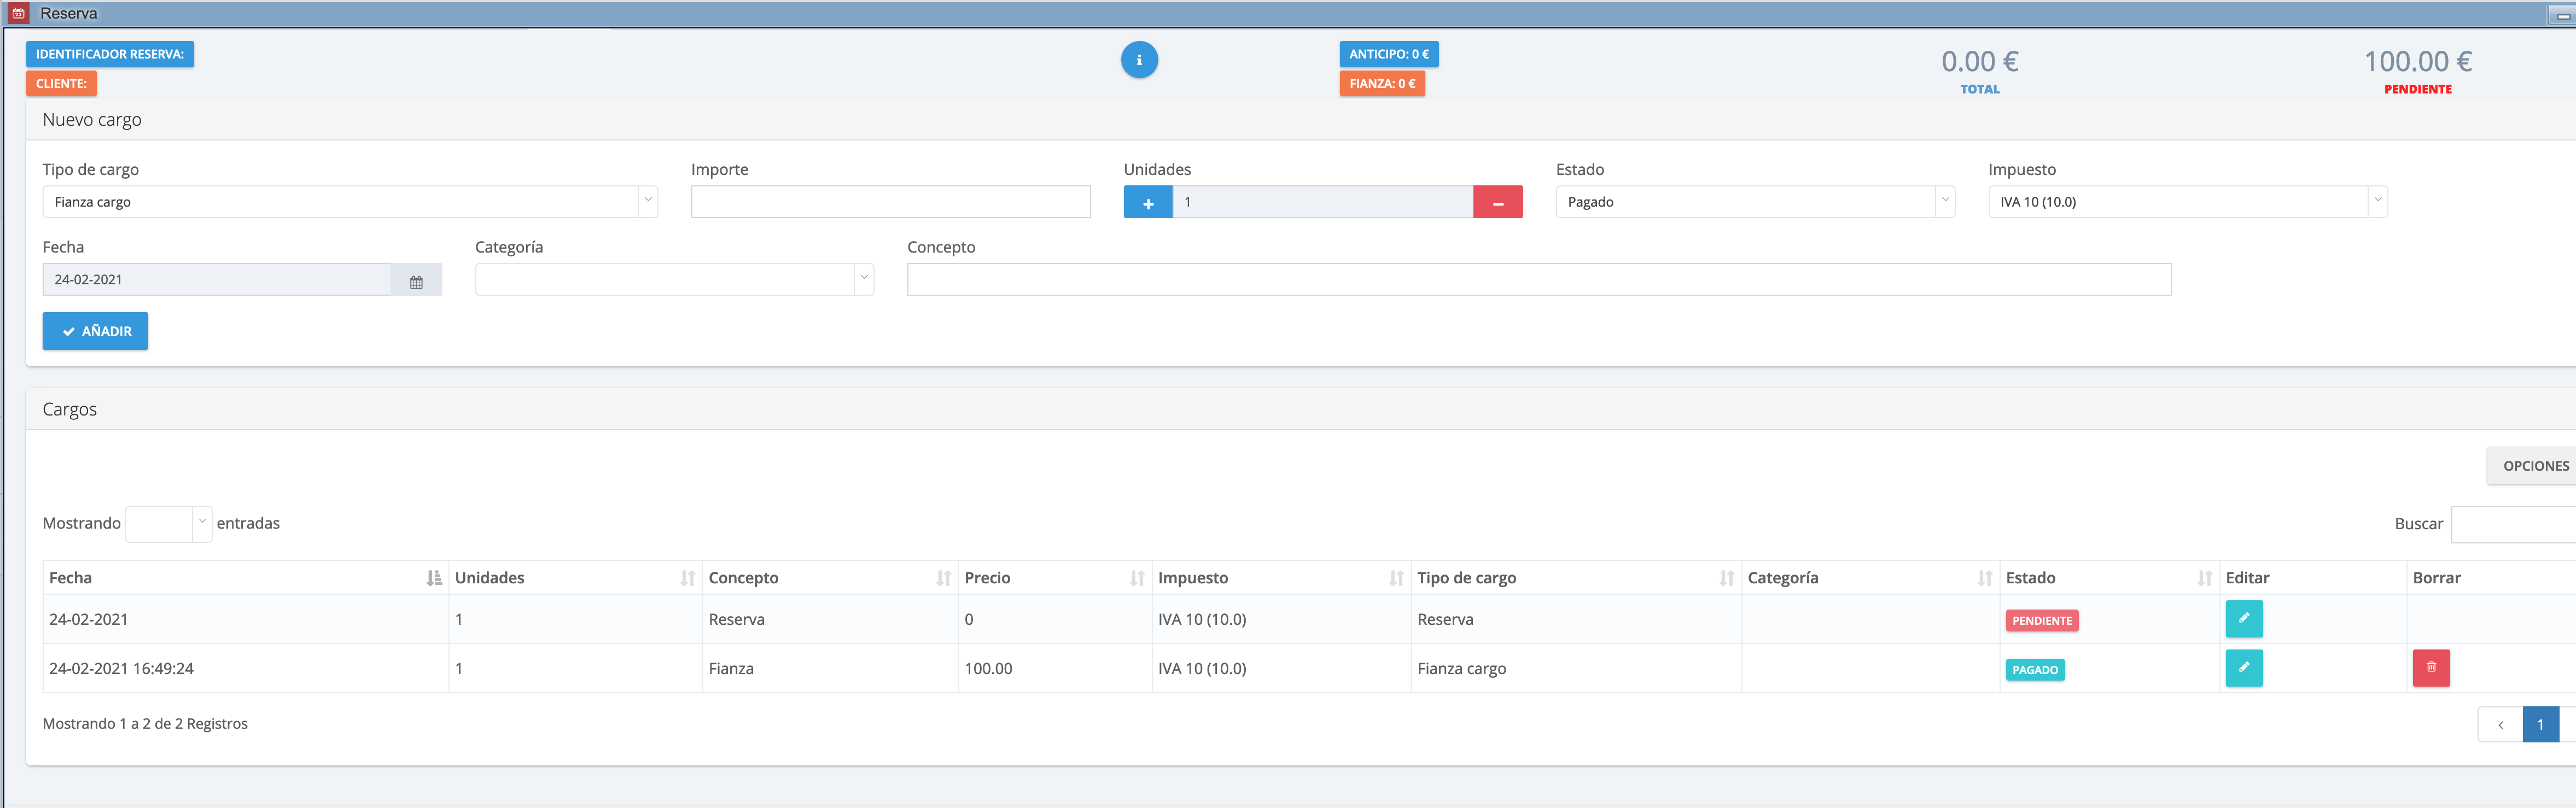2576x808 pixels.
Task: Go to page 1 in pagination
Action: point(2539,725)
